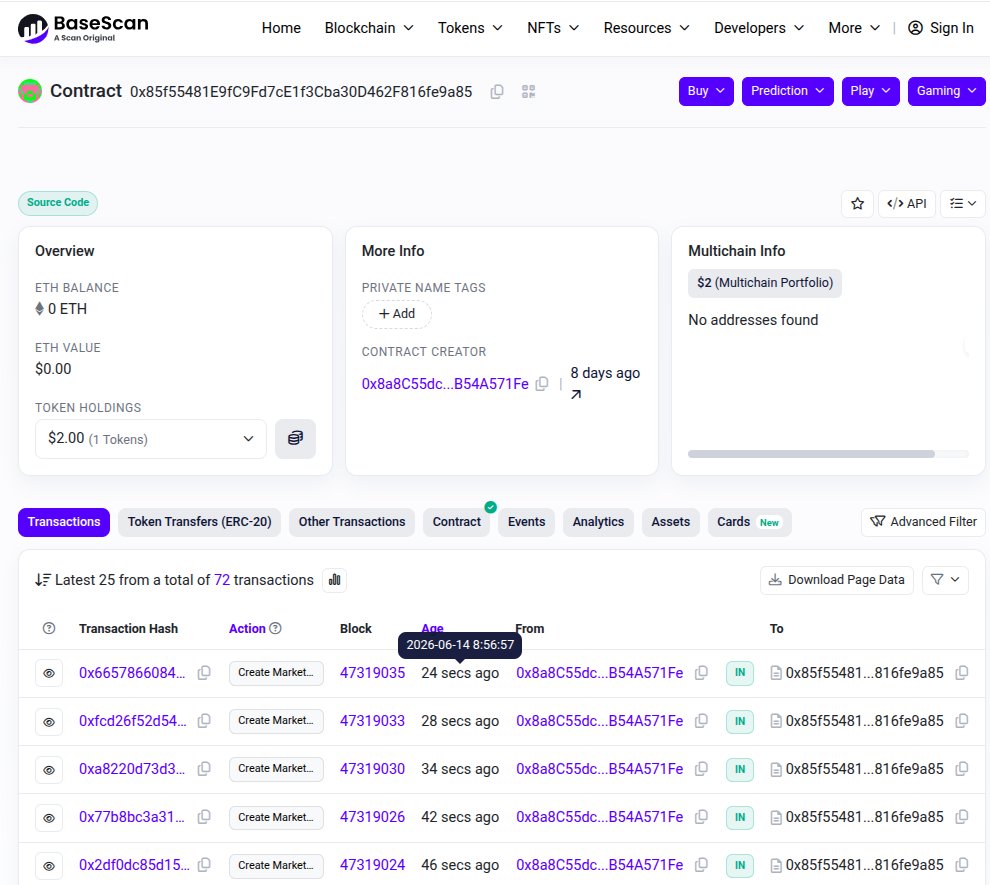Expand the More menu

[x=854, y=28]
